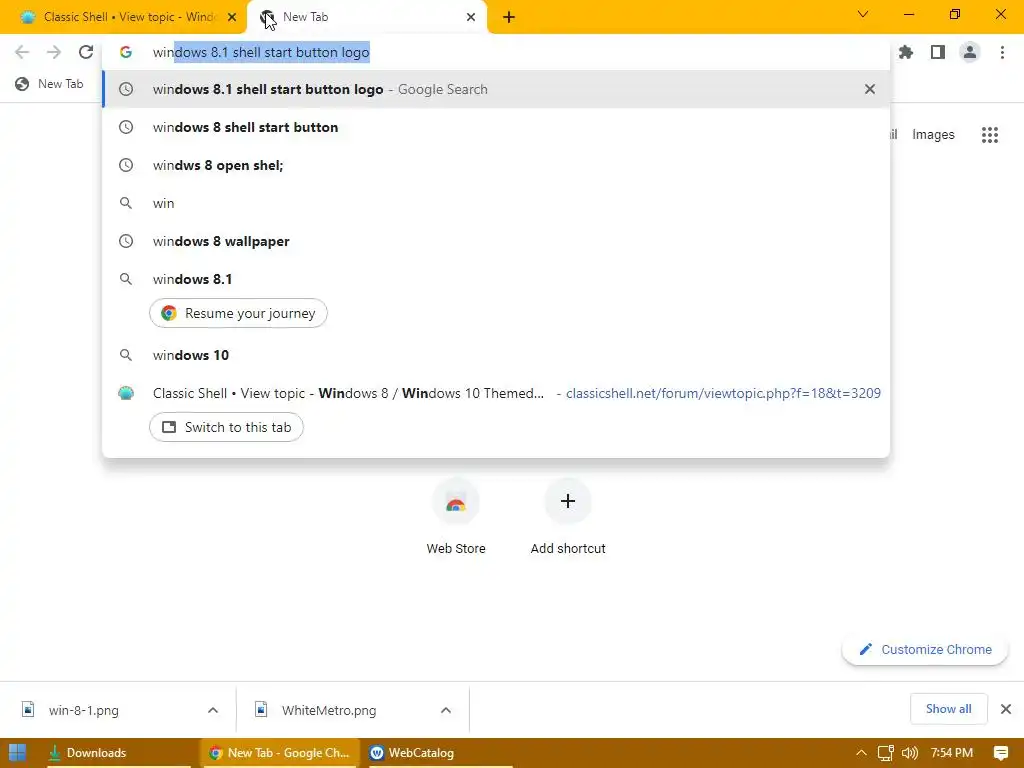Click the Switch to this tab button
The height and width of the screenshot is (768, 1024).
click(x=226, y=427)
